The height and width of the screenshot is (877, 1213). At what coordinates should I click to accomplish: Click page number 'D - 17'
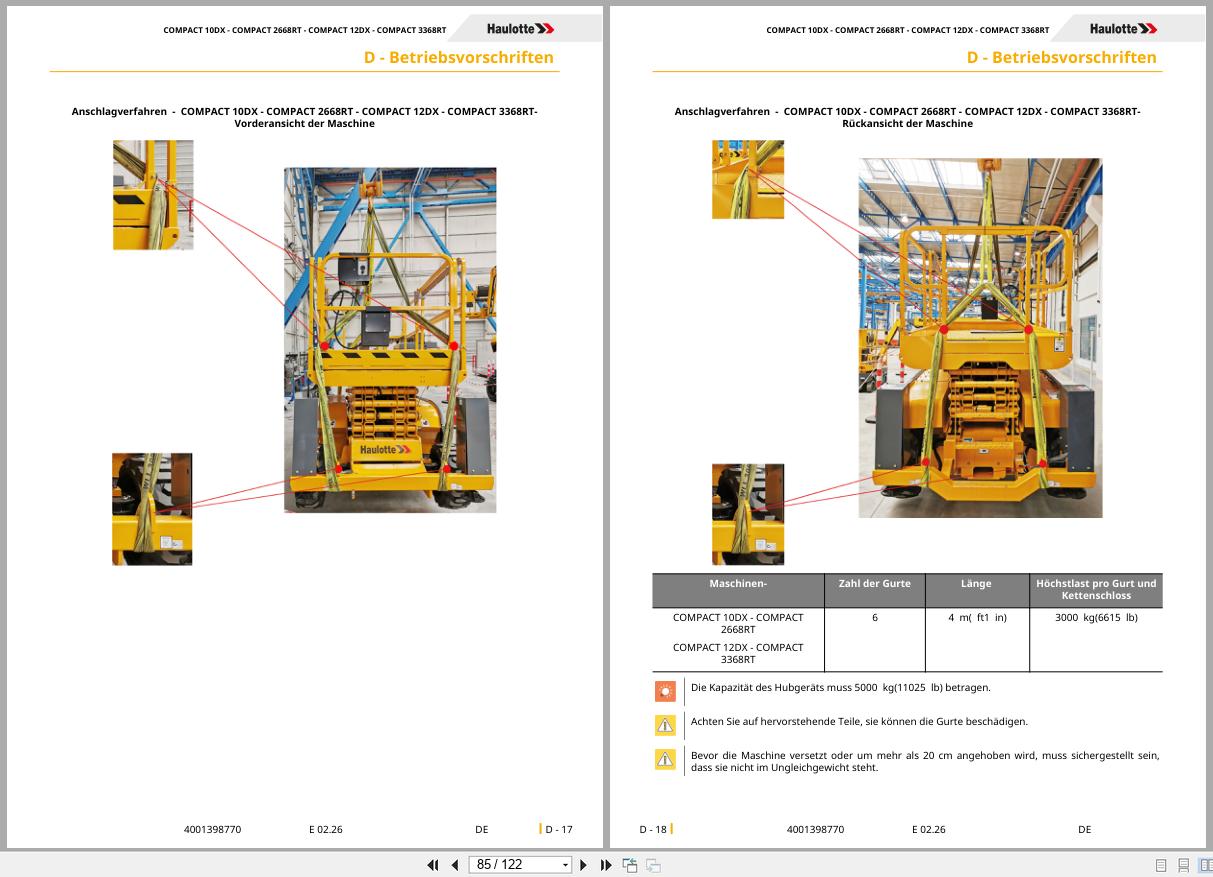pyautogui.click(x=559, y=830)
